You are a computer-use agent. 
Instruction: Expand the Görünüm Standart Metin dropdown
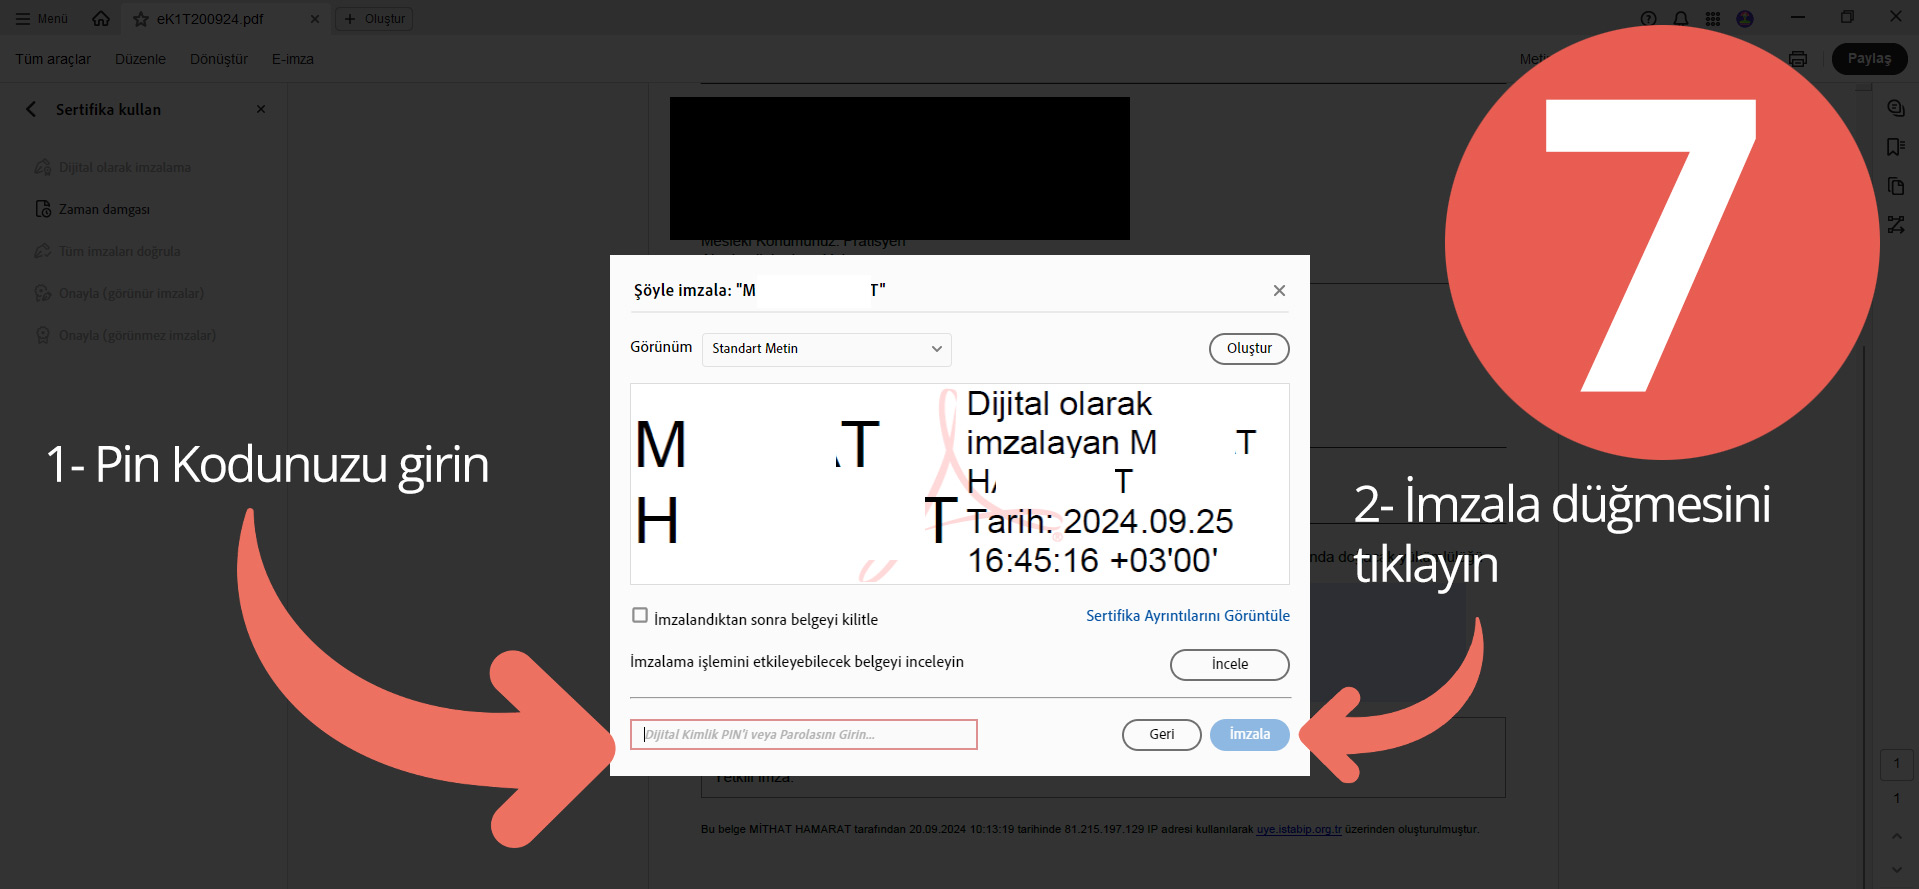pyautogui.click(x=826, y=349)
